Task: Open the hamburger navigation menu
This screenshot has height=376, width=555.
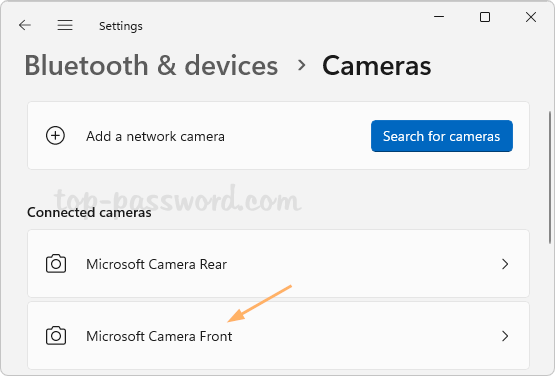Action: coord(65,25)
